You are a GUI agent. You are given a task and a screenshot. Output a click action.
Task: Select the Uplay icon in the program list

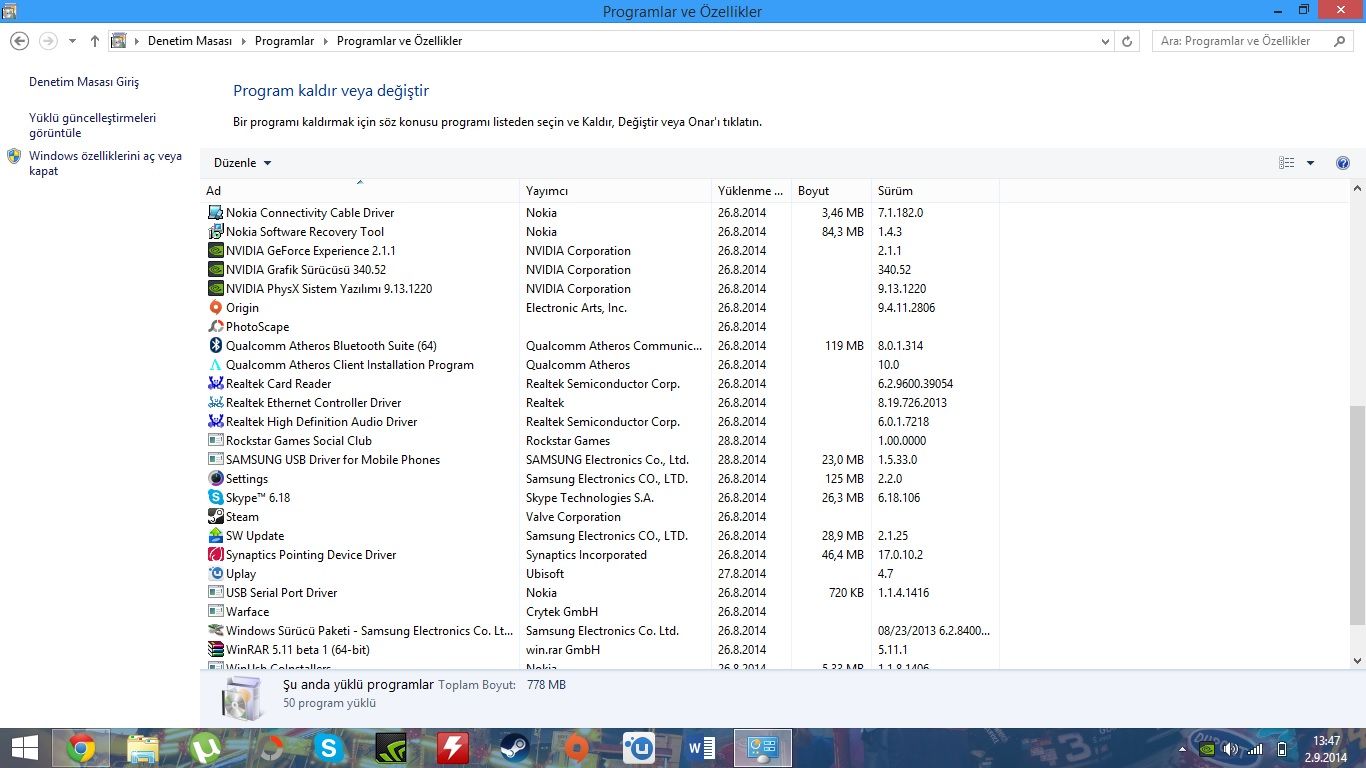coord(215,574)
